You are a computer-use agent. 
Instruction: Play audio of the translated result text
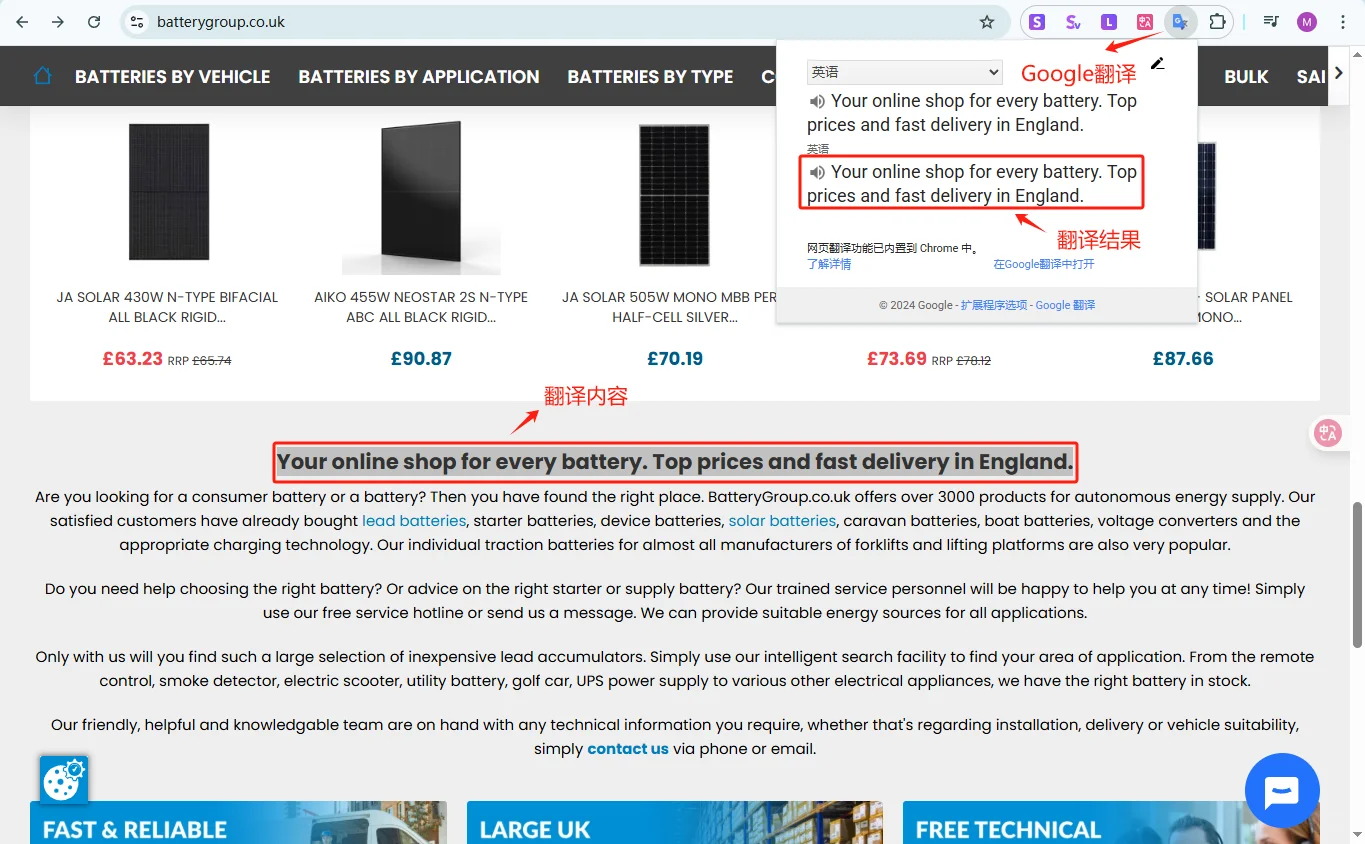pos(817,172)
